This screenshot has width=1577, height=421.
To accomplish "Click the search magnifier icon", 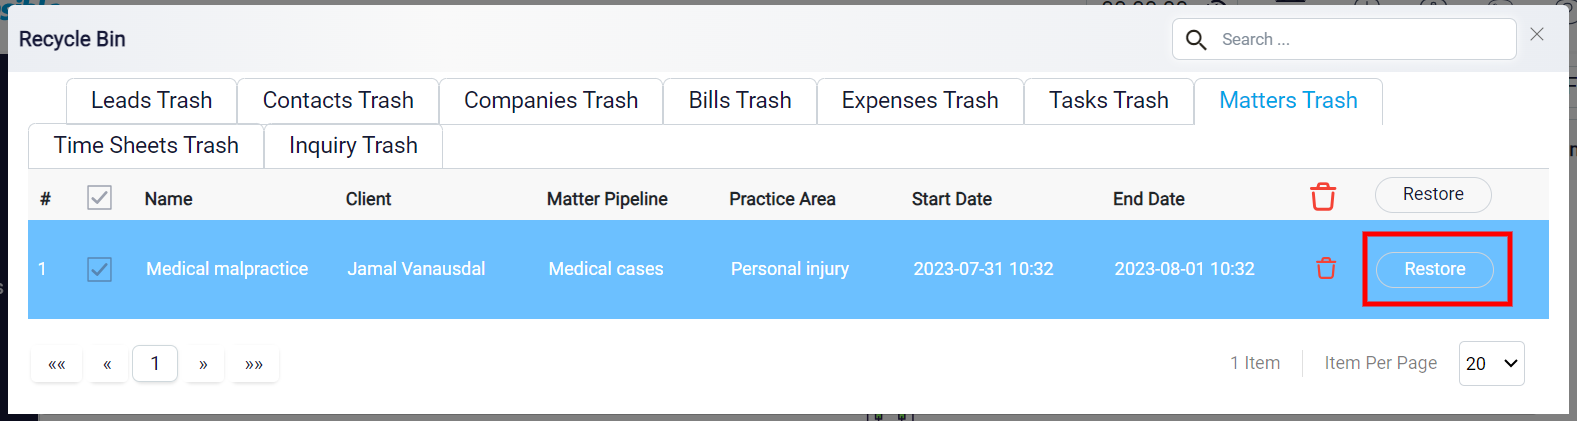I will point(1196,40).
